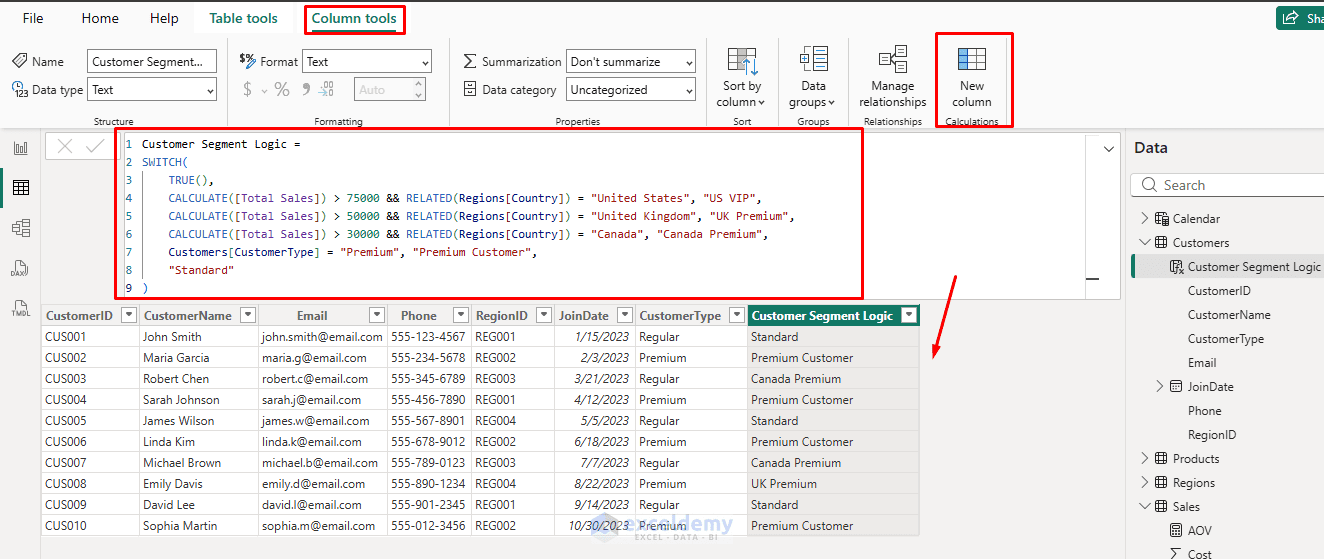Viewport: 1324px width, 559px height.
Task: Apply percentage format button
Action: [281, 90]
